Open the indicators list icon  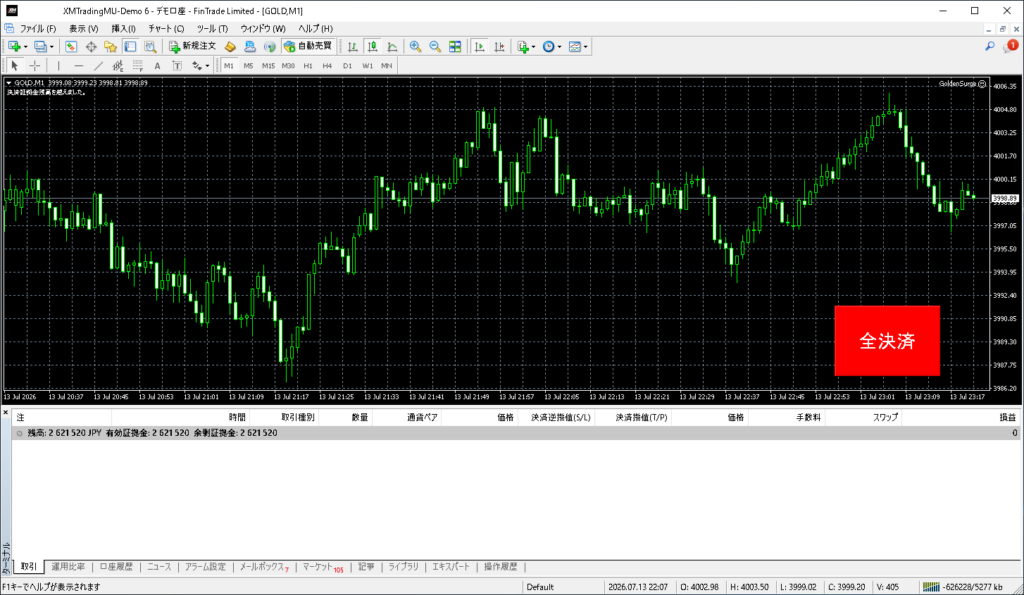522,46
